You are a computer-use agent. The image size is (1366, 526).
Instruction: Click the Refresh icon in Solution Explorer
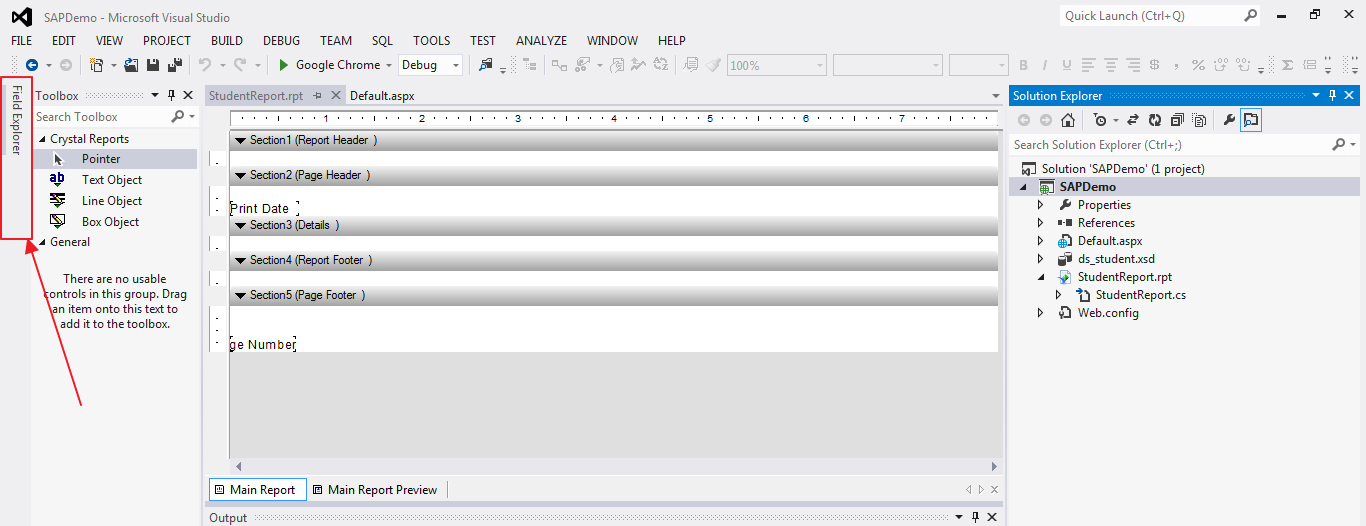point(1155,120)
